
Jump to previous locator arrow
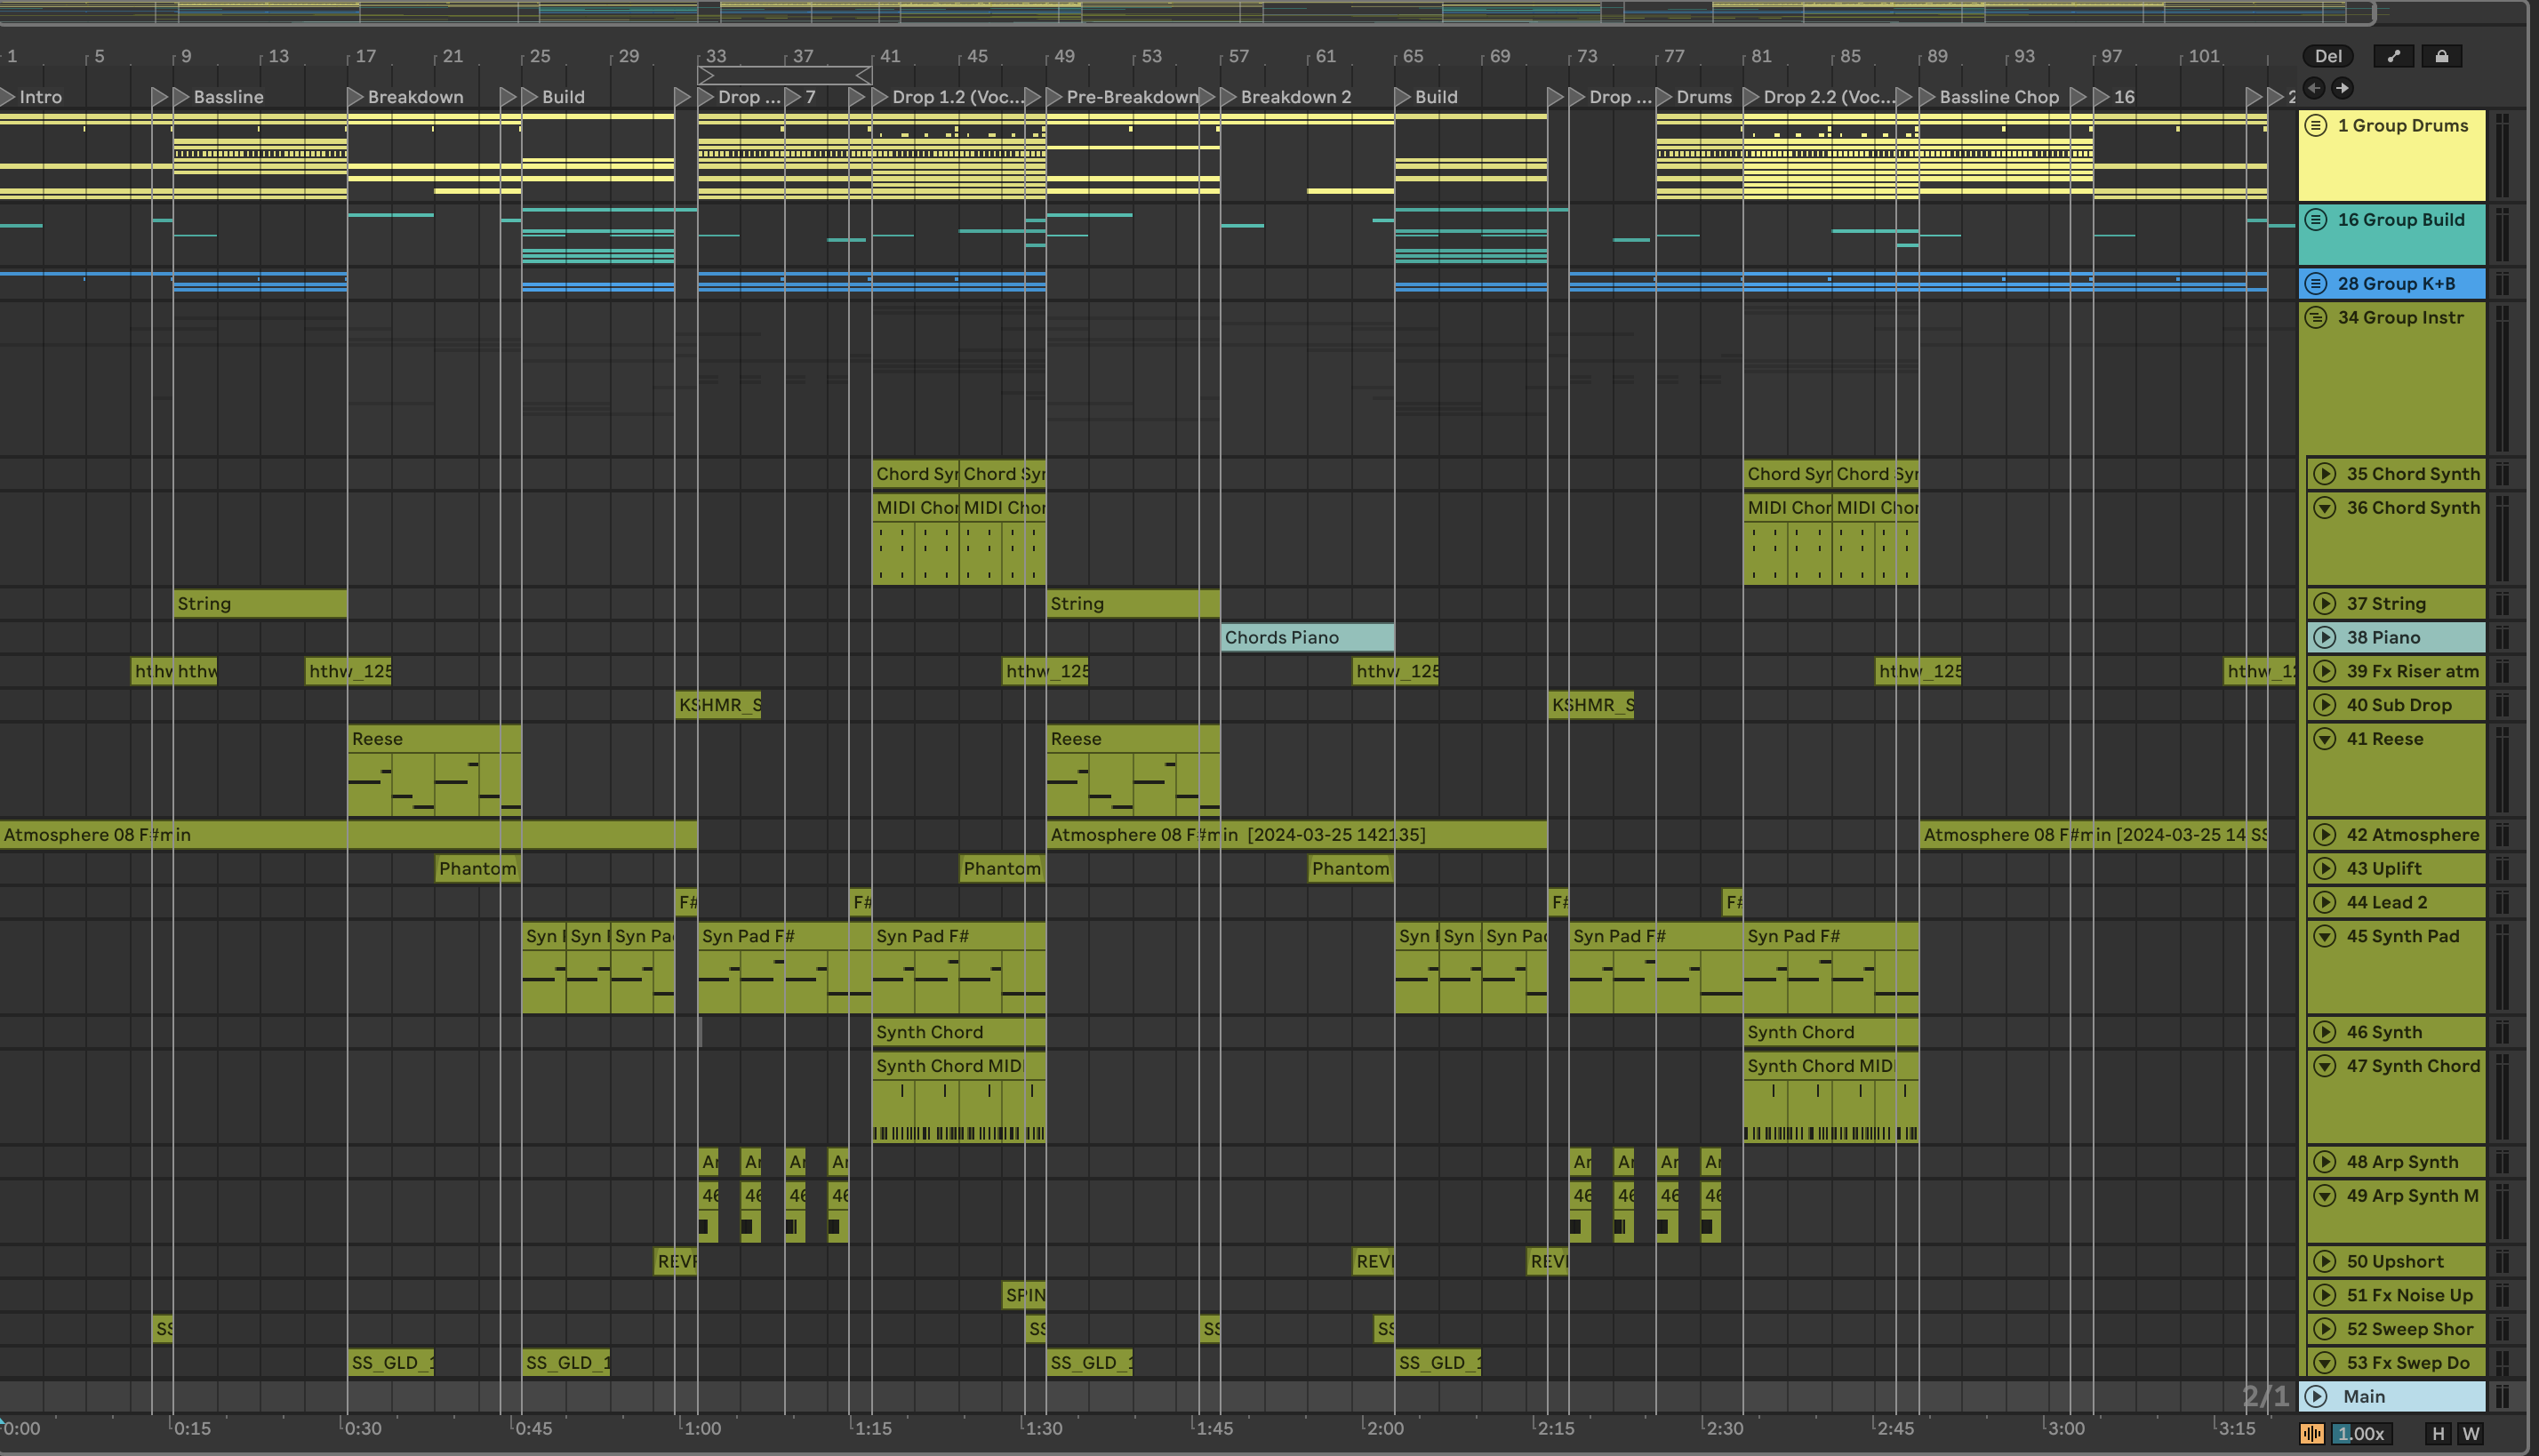[2314, 88]
